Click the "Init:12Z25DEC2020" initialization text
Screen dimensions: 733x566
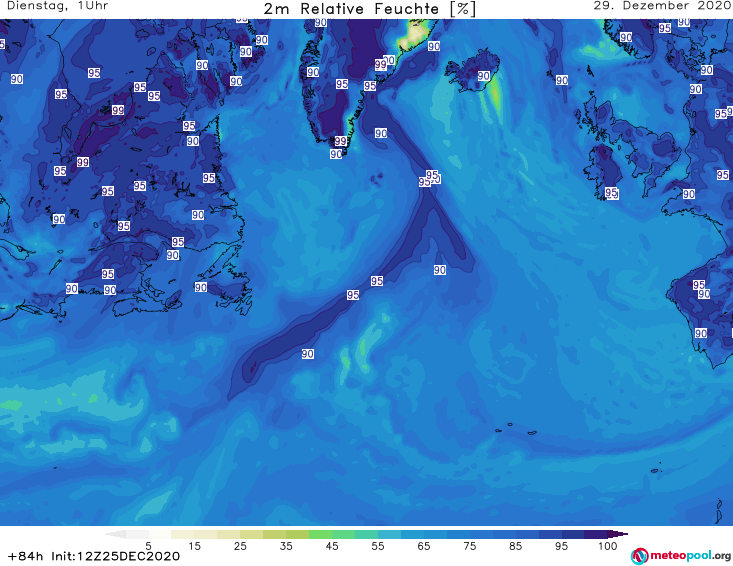(115, 556)
